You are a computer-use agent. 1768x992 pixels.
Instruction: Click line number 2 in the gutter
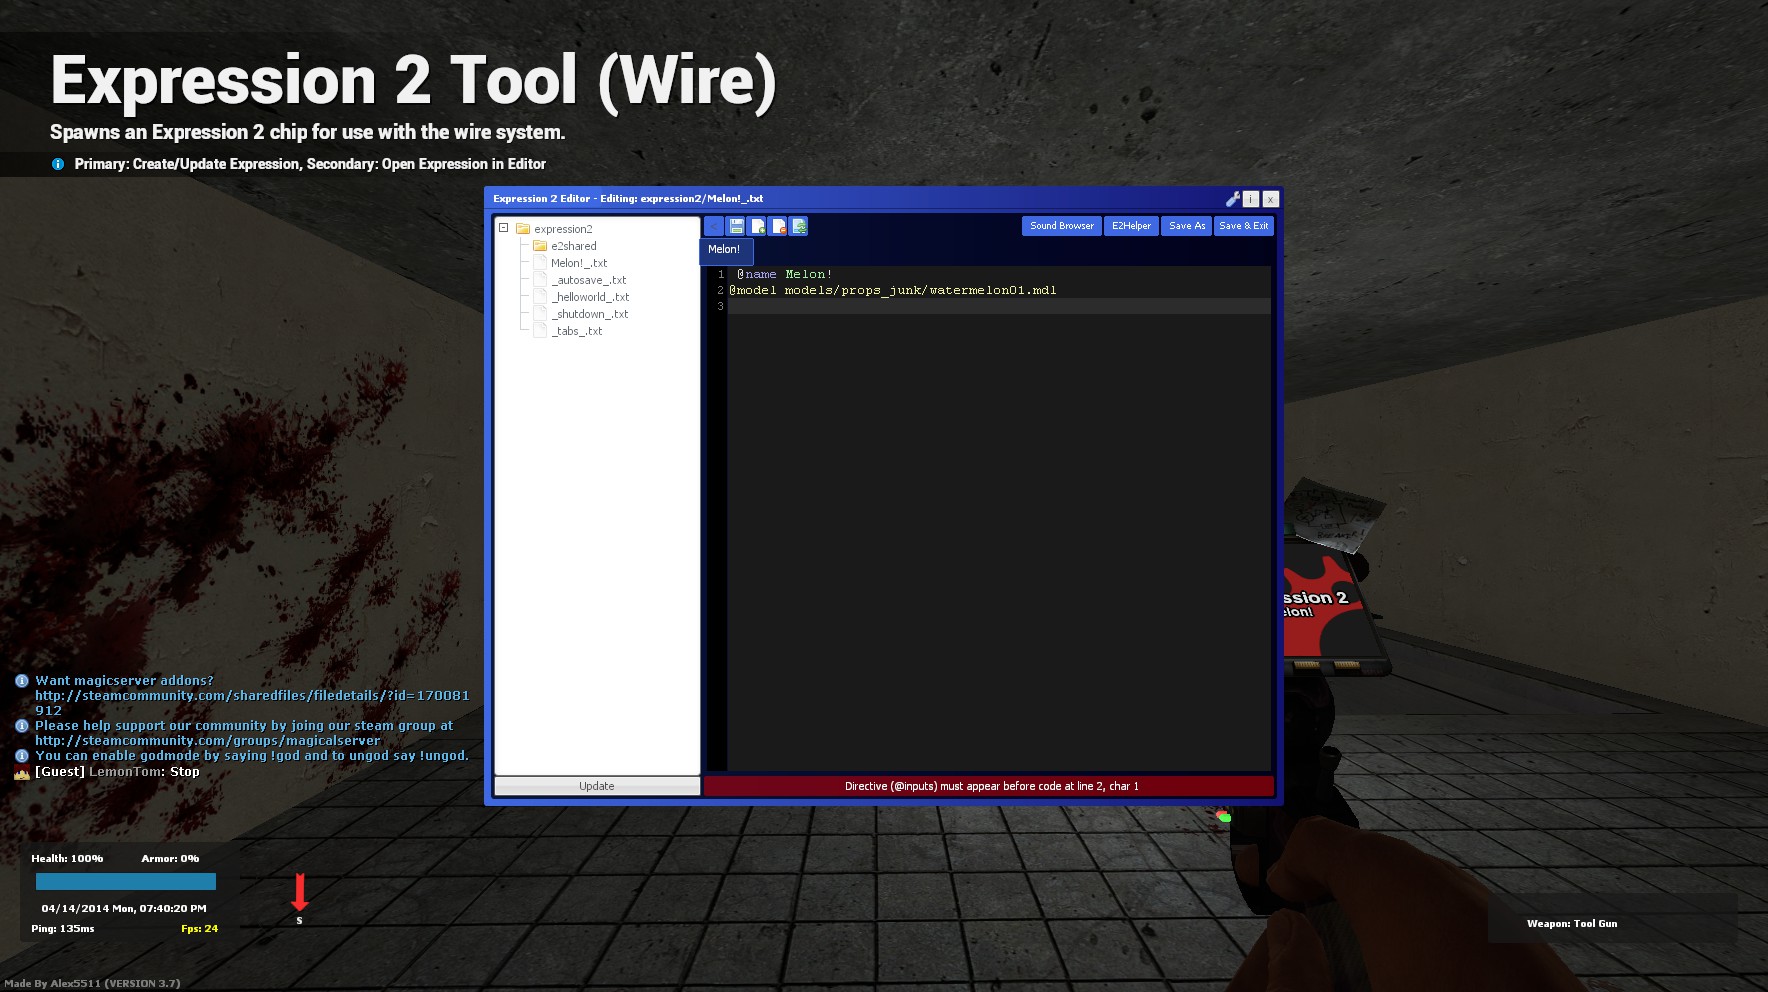720,290
